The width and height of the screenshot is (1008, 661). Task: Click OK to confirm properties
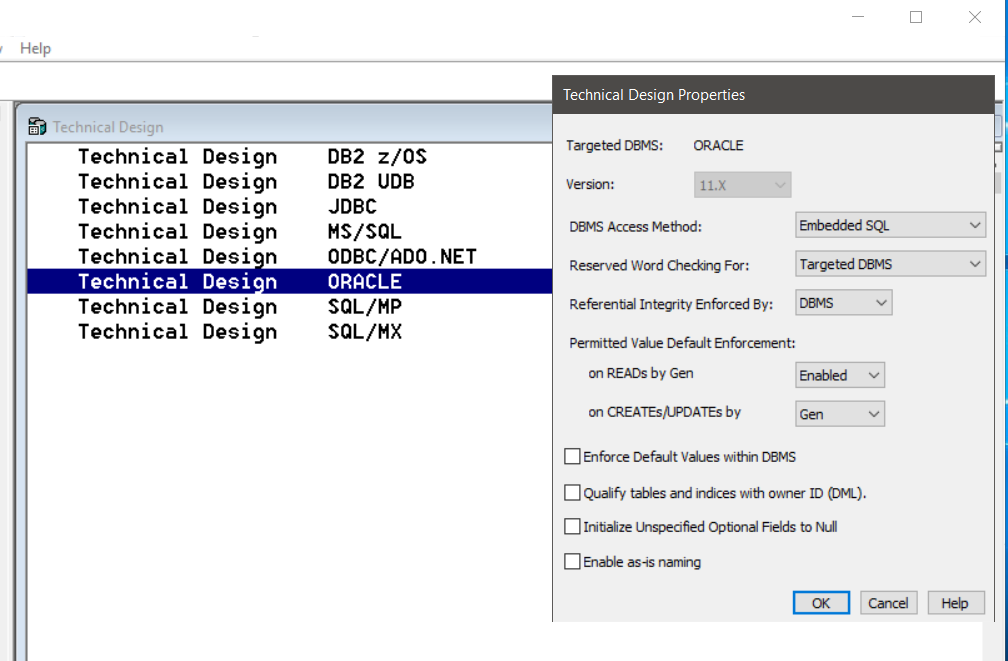tap(821, 603)
